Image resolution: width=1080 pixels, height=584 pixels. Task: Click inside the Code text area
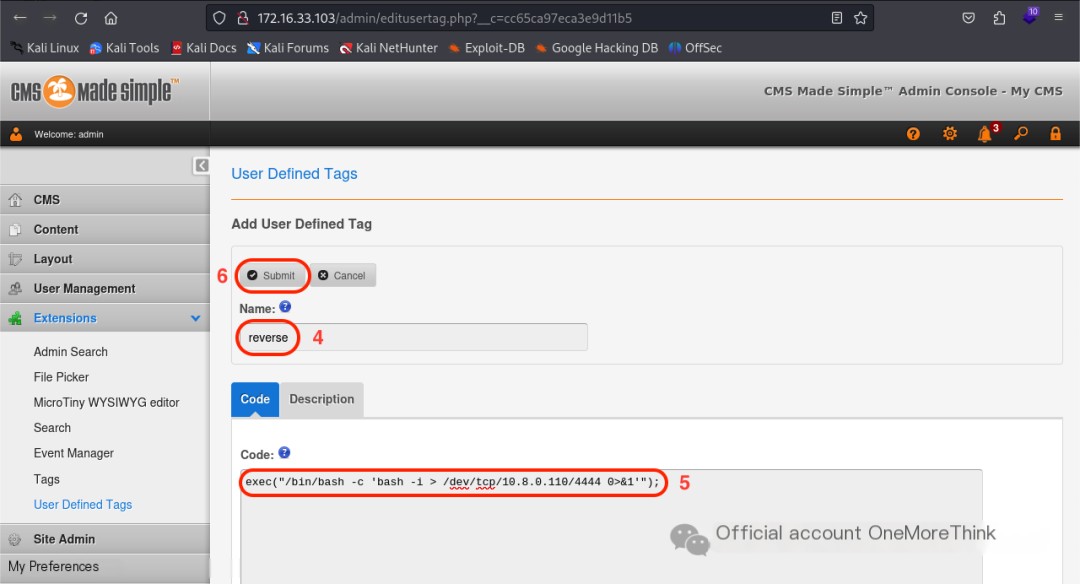(611, 527)
